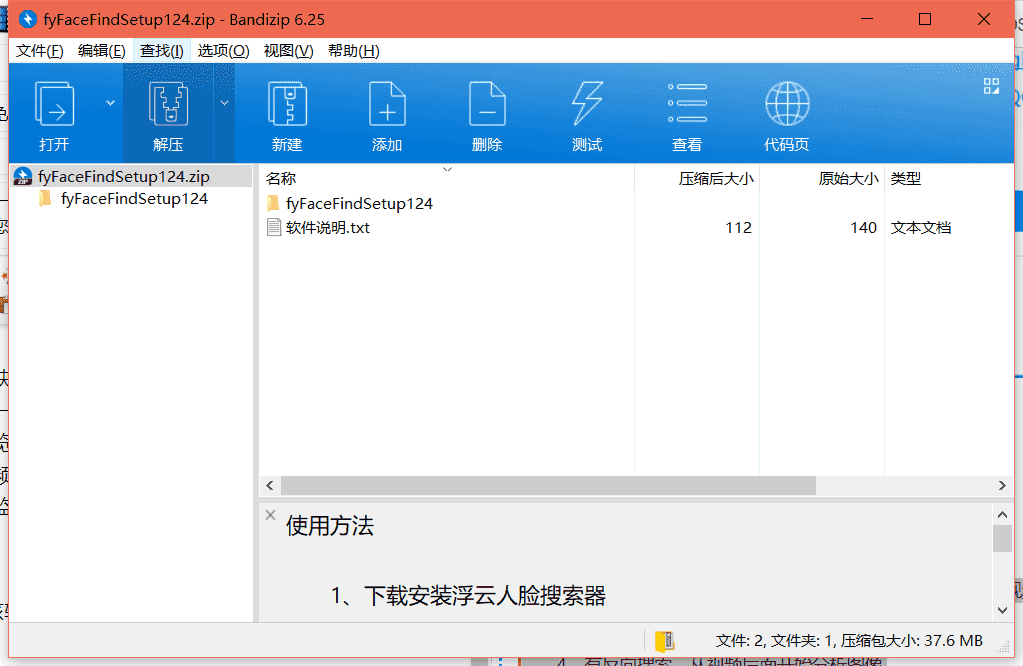Sort by 原始大小 column header
The image size is (1023, 666).
click(x=822, y=178)
